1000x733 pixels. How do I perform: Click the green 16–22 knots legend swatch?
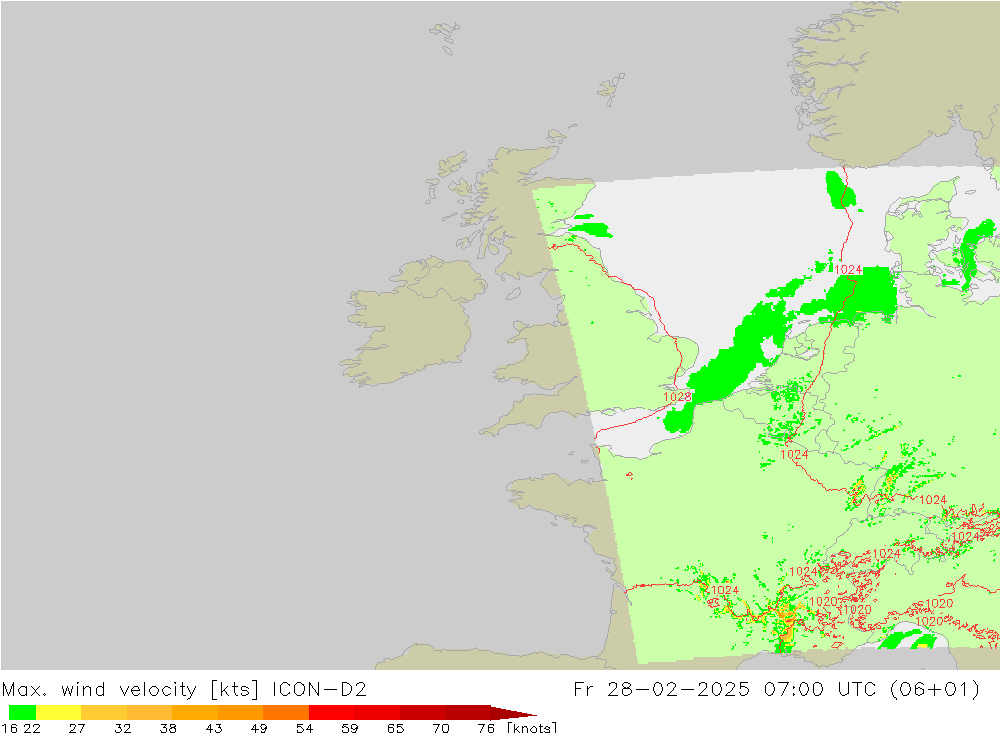tap(22, 713)
